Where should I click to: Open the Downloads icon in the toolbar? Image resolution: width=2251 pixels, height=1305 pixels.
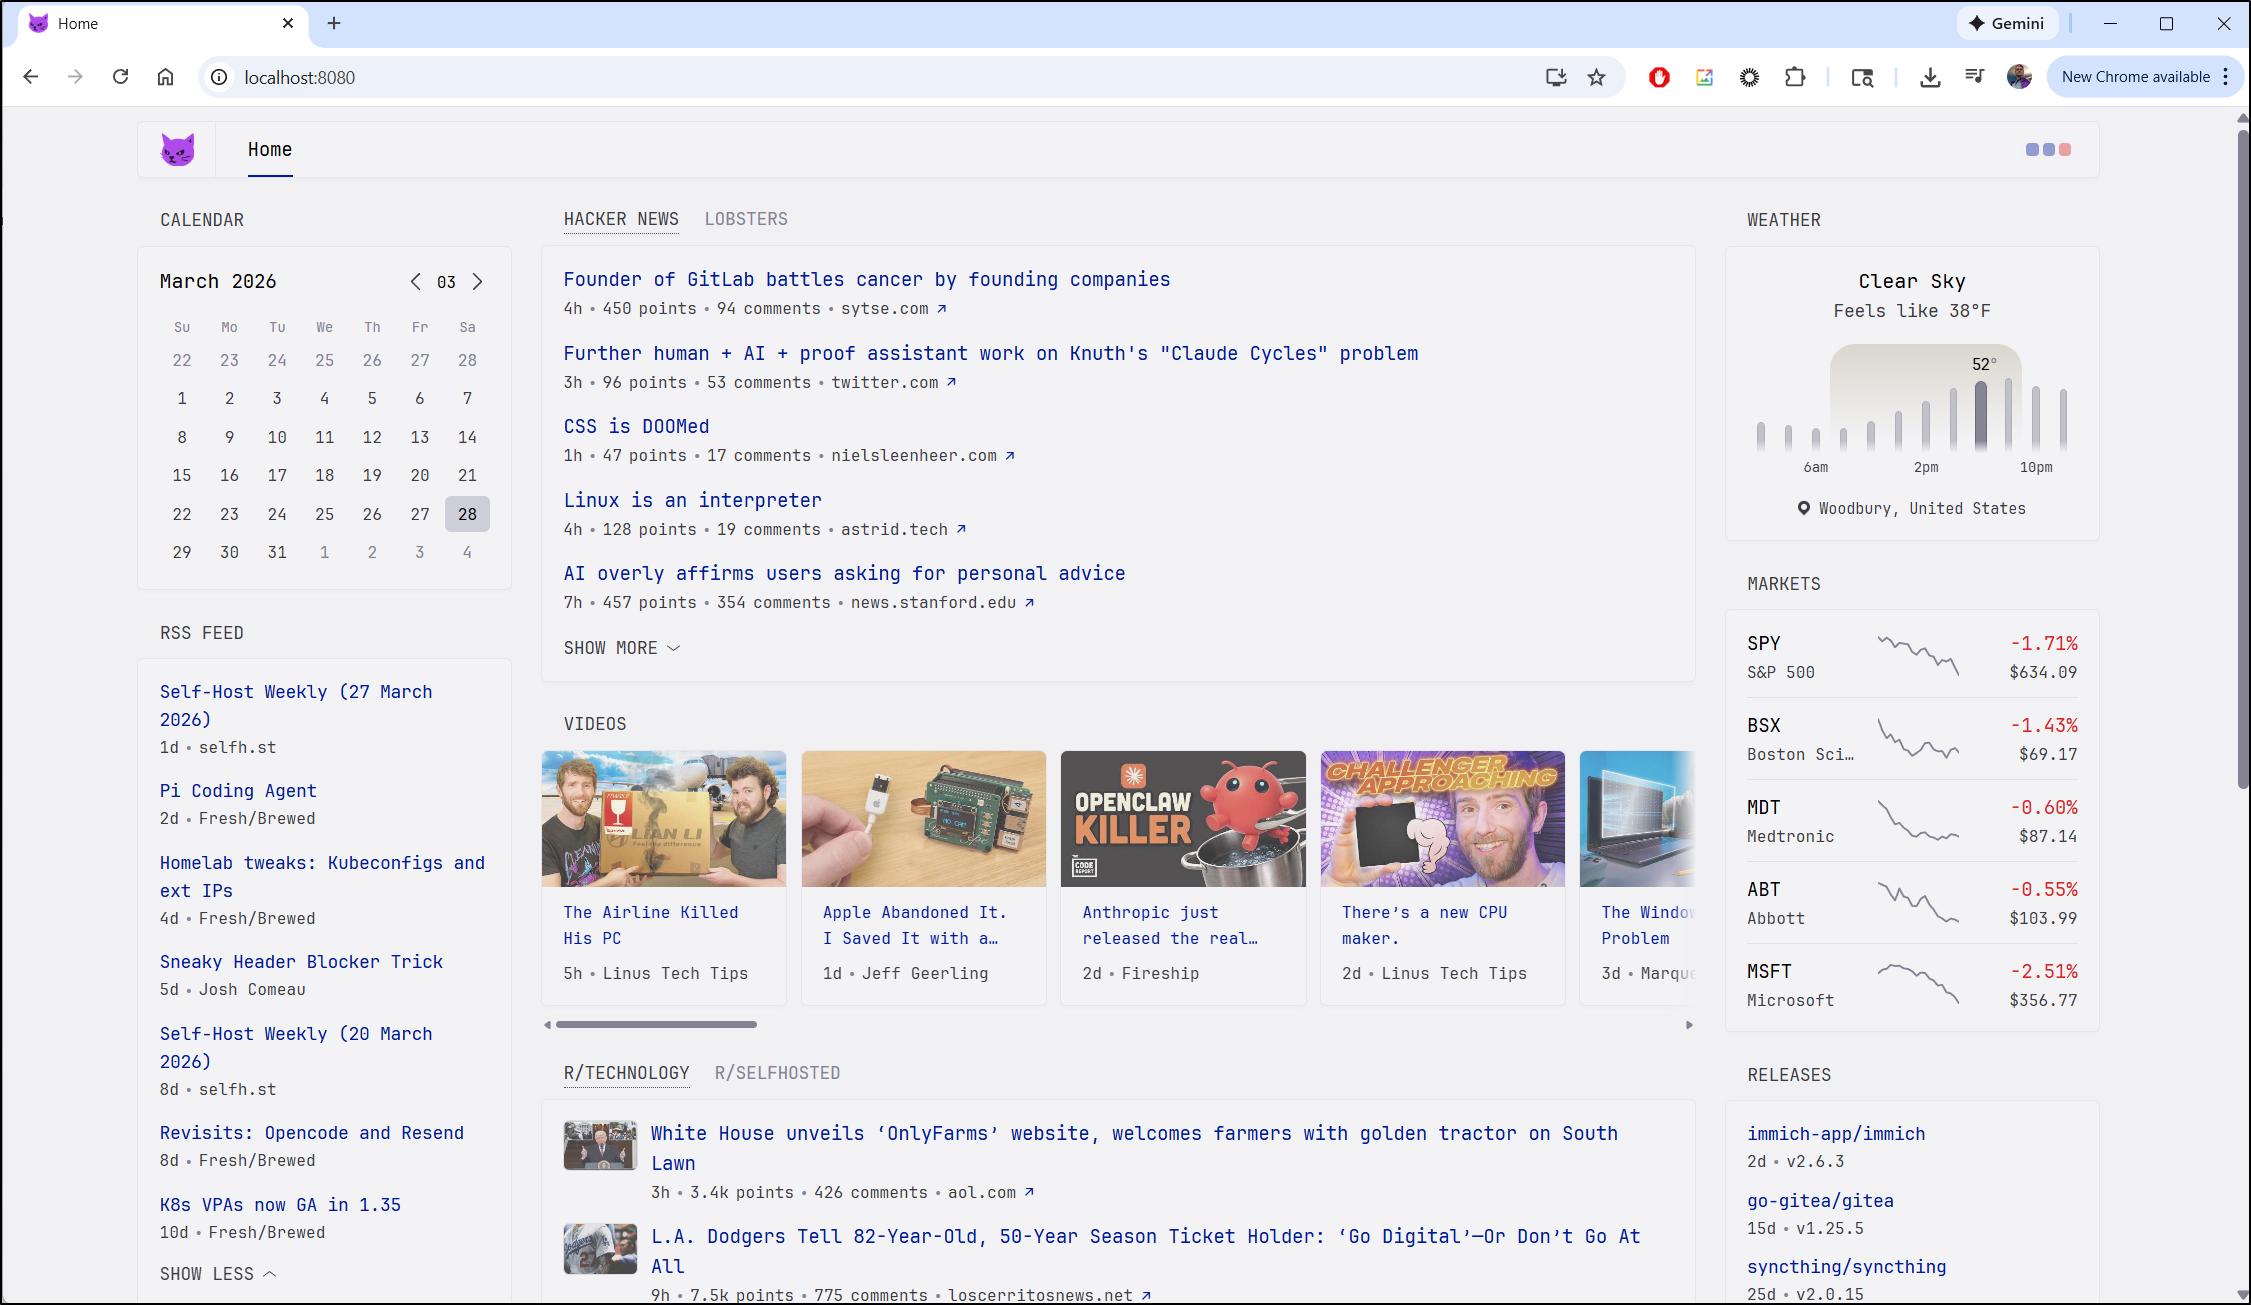tap(1929, 77)
